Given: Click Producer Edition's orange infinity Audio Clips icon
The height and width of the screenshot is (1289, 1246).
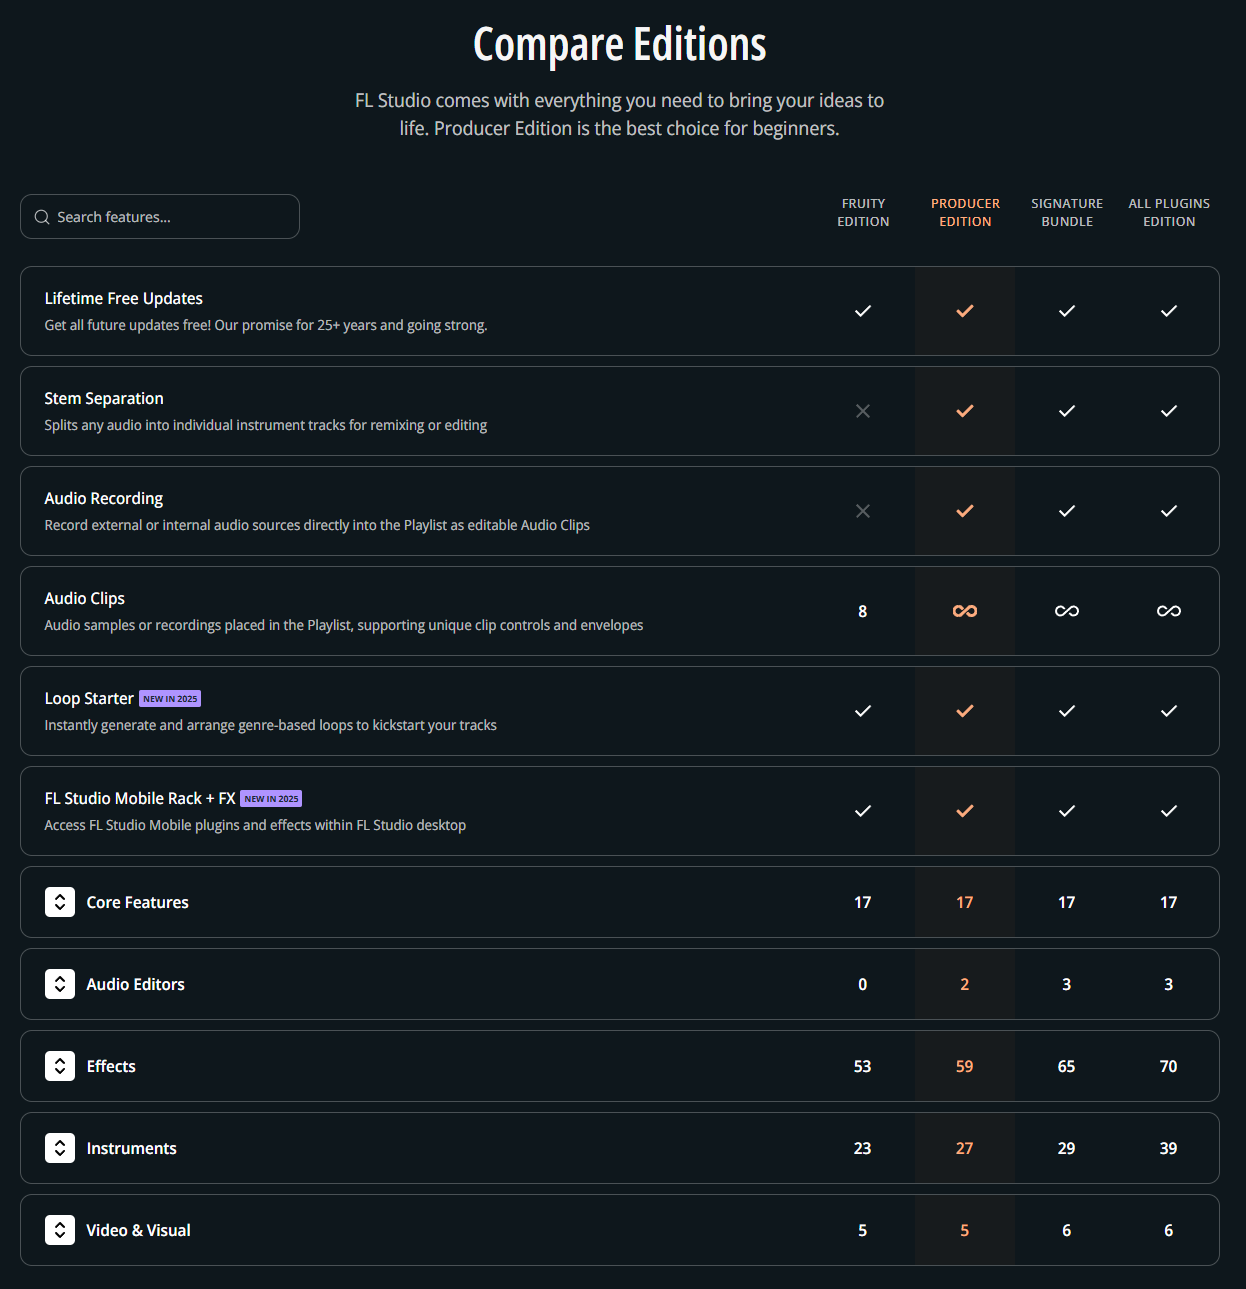Looking at the screenshot, I should (965, 611).
